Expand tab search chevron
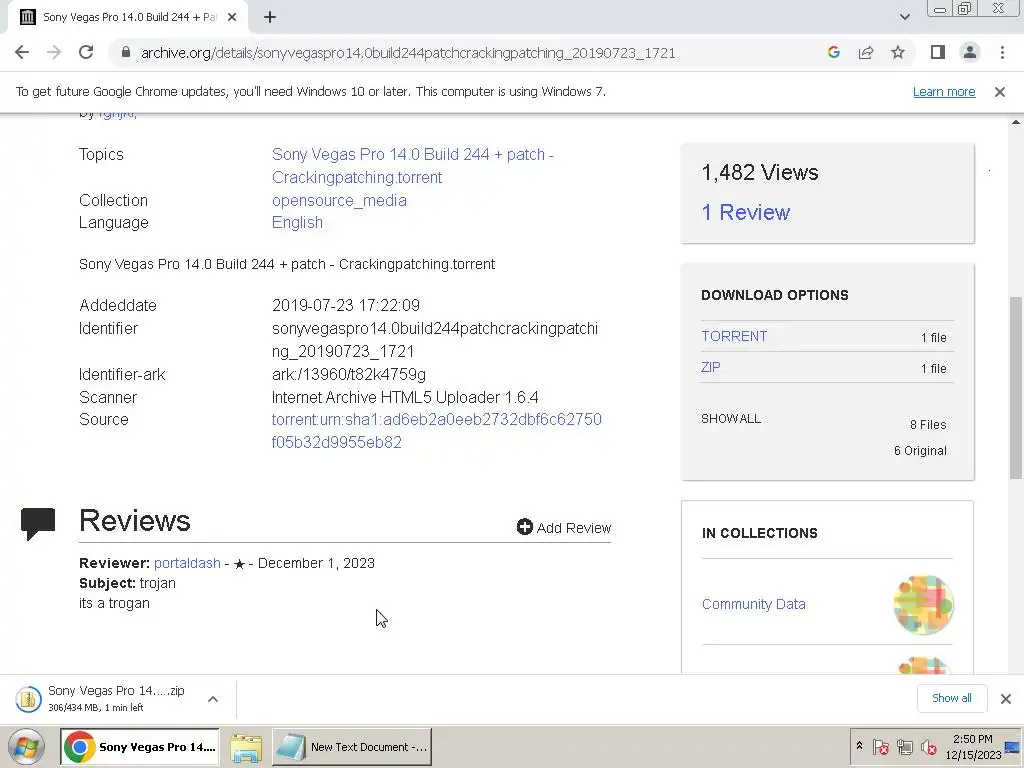This screenshot has width=1024, height=768. pos(904,17)
